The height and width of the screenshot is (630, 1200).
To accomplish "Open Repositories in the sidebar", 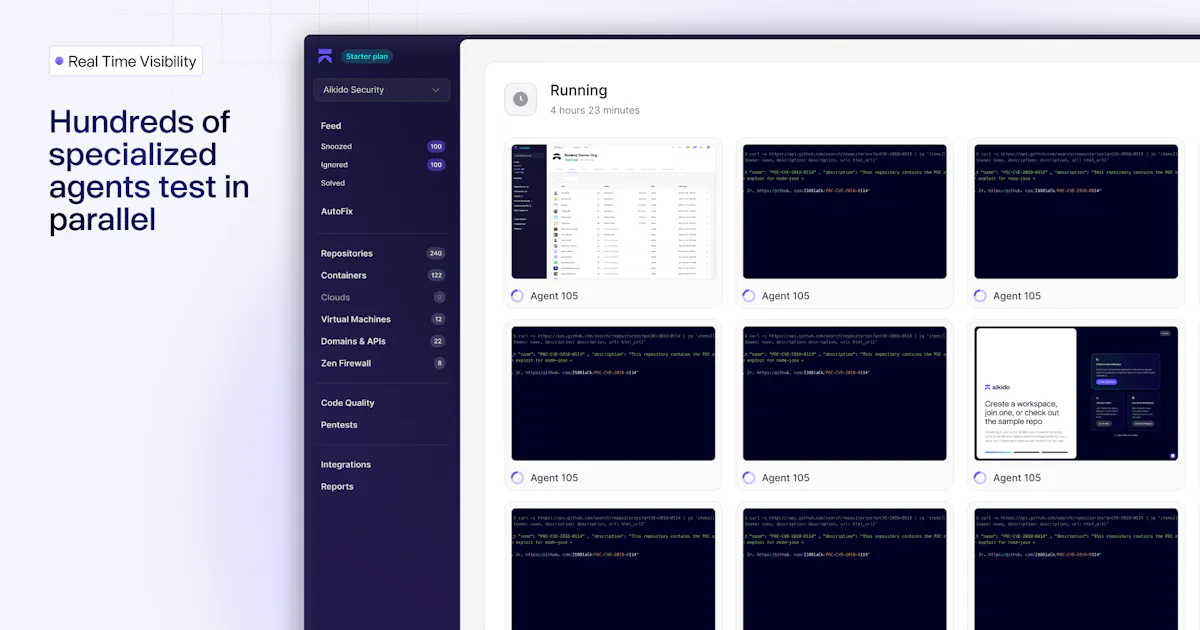I will (347, 253).
